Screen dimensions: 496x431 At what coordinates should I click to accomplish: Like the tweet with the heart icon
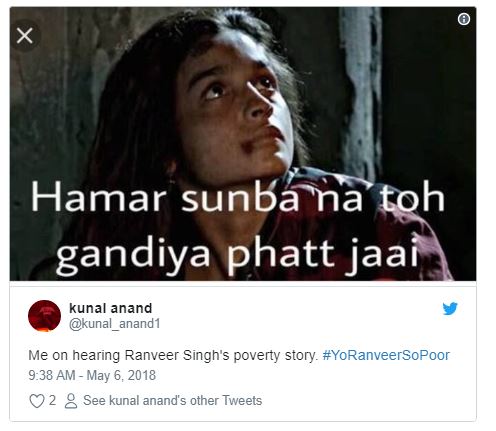coord(37,401)
